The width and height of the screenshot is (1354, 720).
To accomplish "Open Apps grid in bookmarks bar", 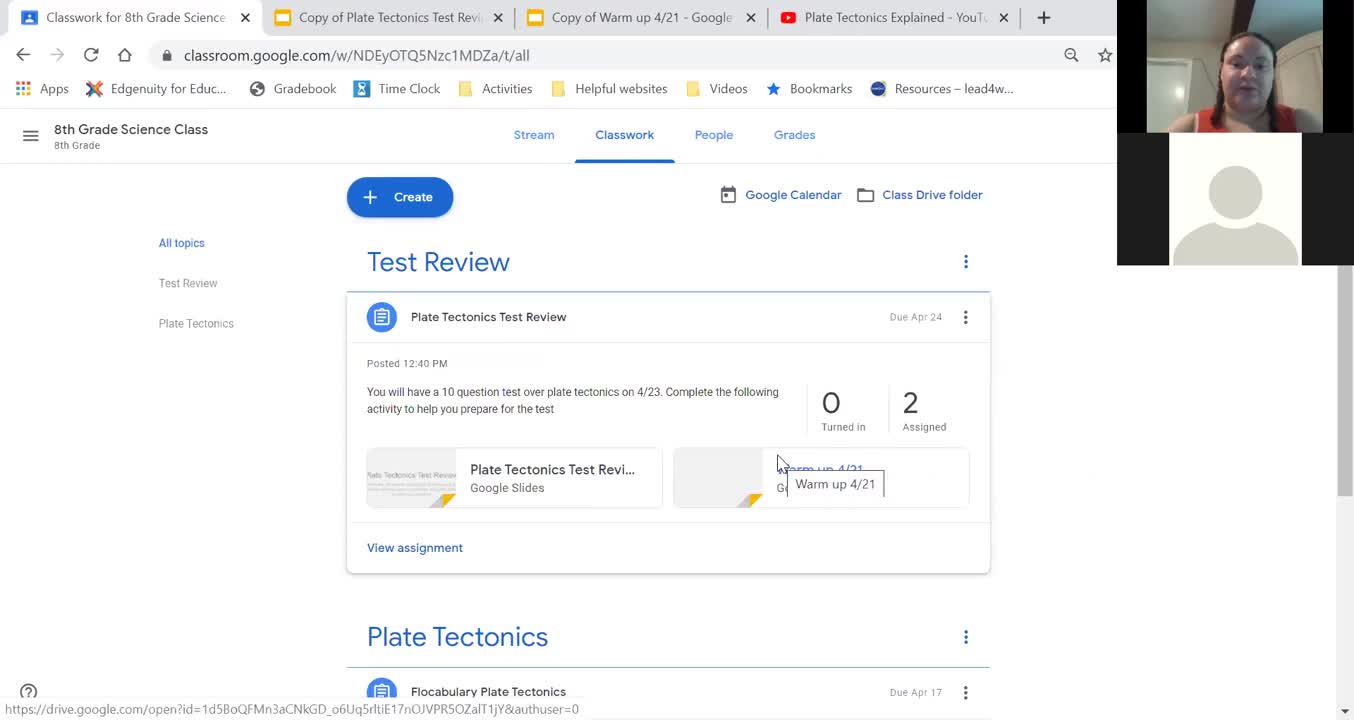I will point(42,89).
